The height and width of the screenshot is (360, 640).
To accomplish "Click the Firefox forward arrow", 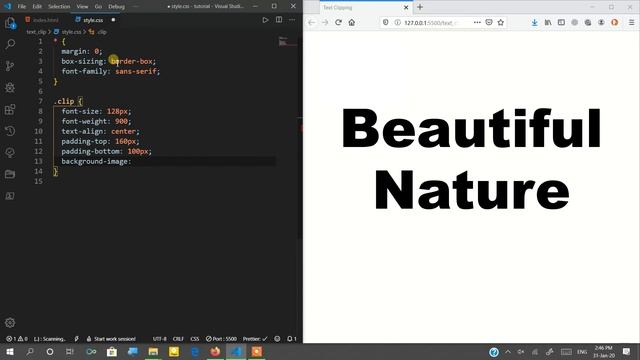I will coord(325,22).
